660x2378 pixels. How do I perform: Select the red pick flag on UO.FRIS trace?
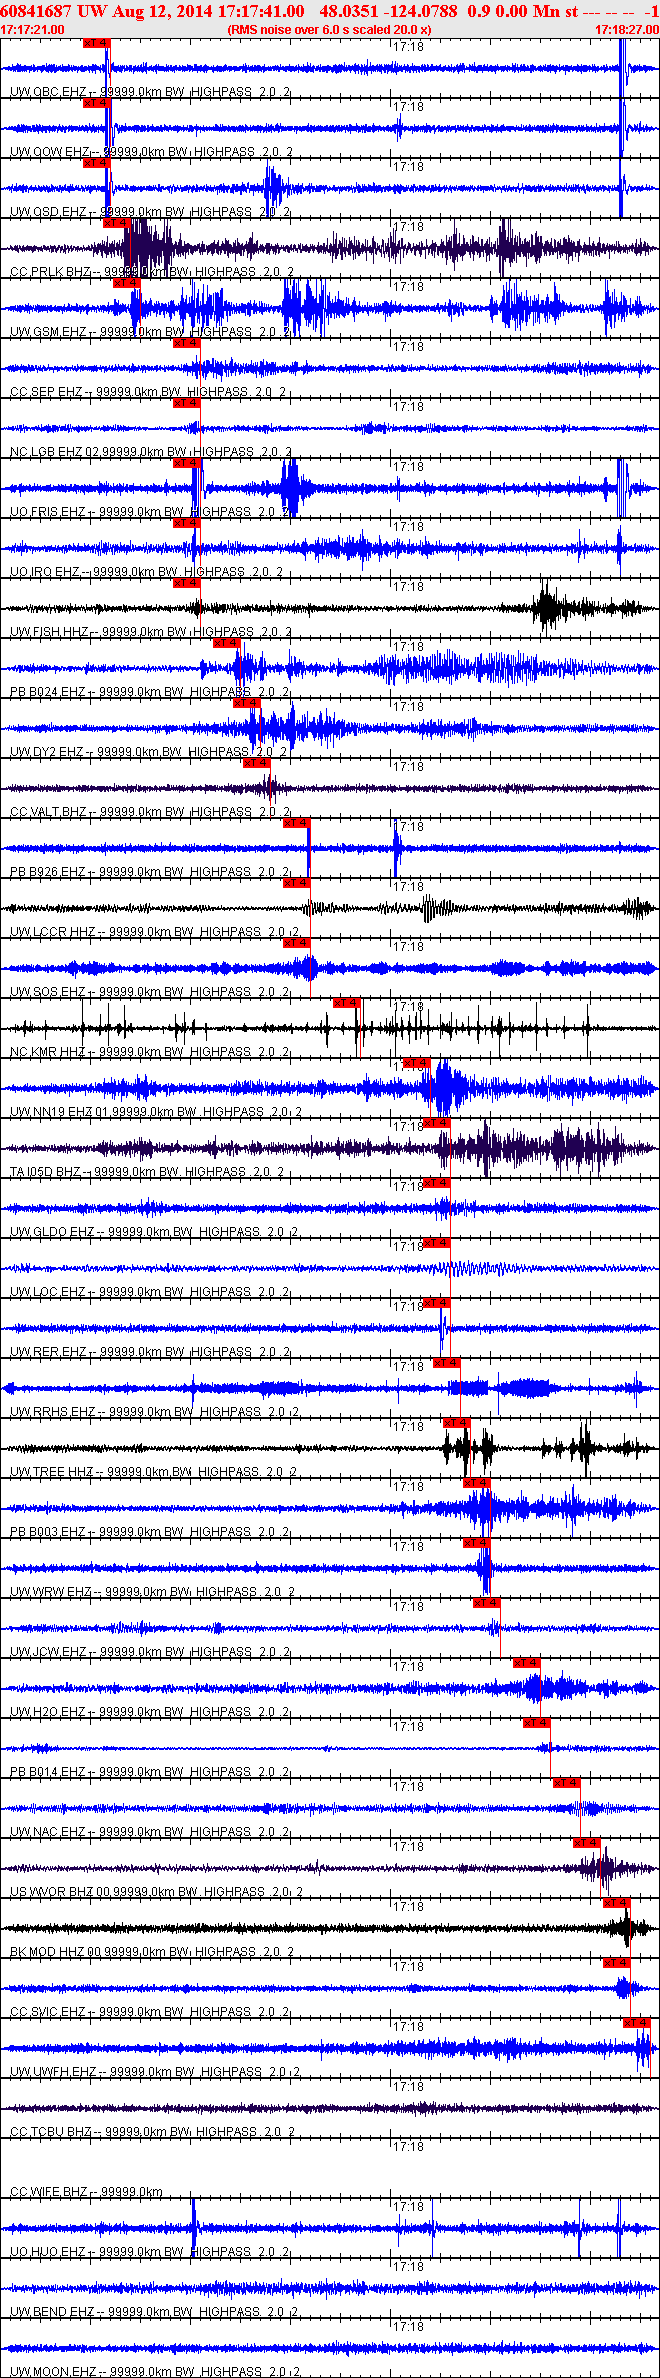187,463
